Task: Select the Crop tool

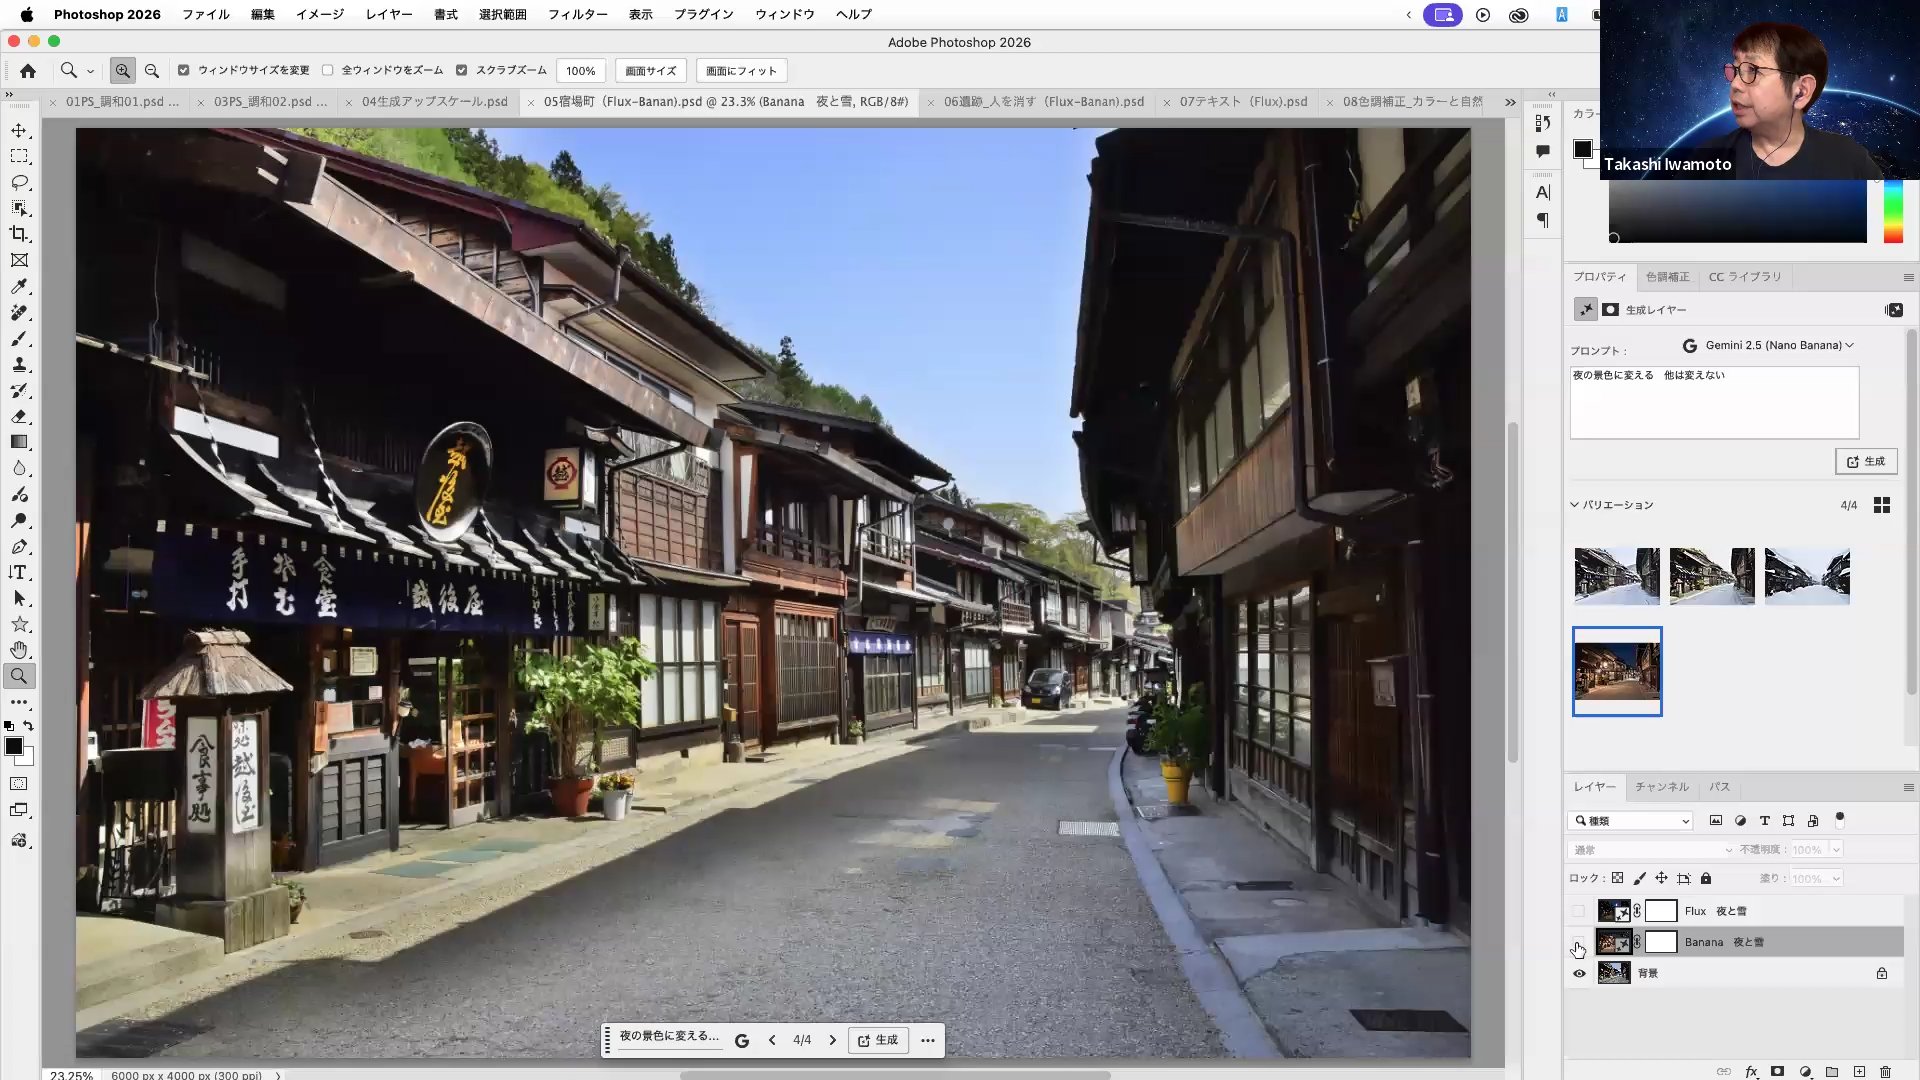Action: pos(19,234)
